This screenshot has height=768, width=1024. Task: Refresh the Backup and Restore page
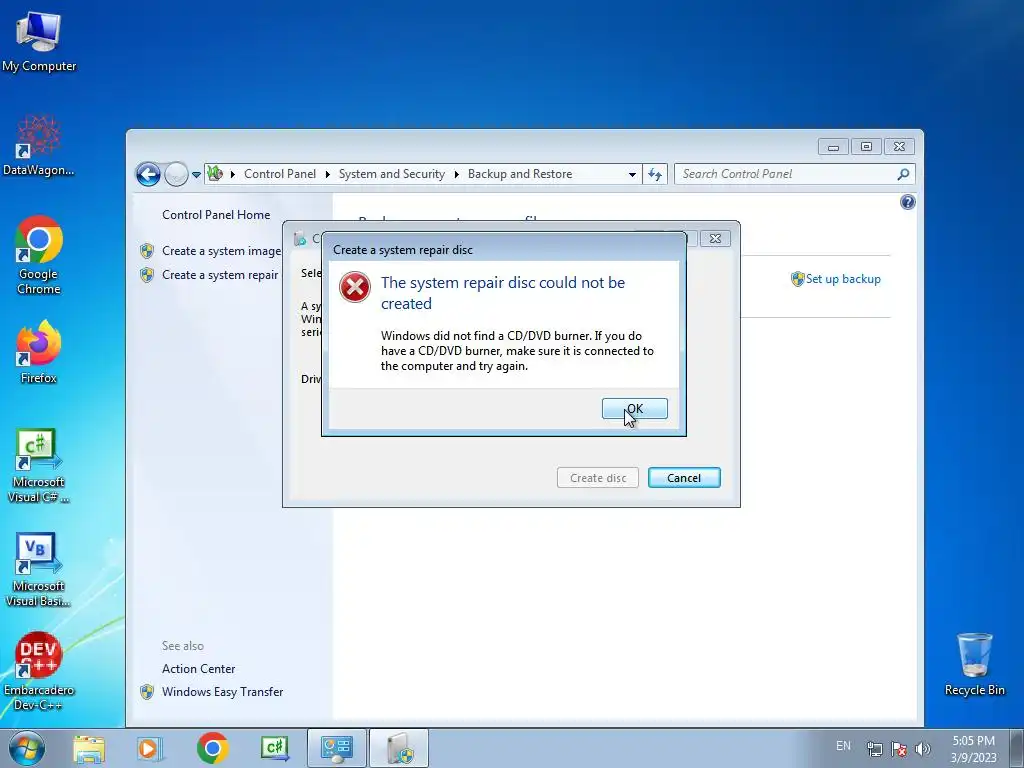click(x=655, y=174)
